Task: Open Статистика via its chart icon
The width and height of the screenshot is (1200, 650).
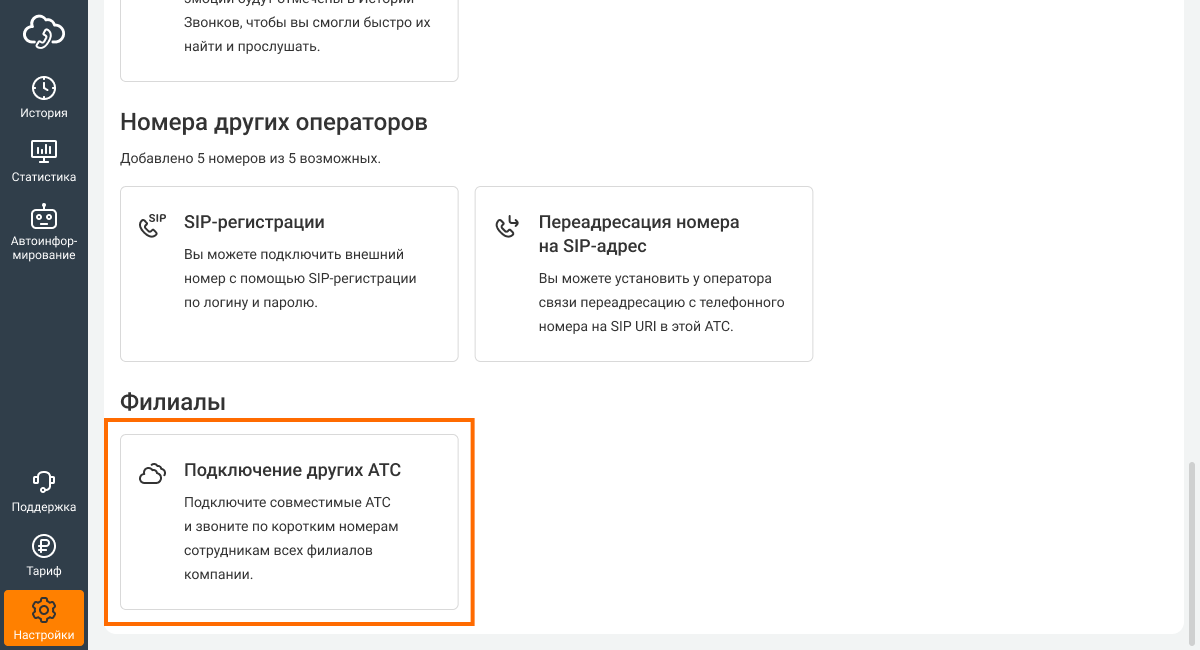Action: coord(44,152)
